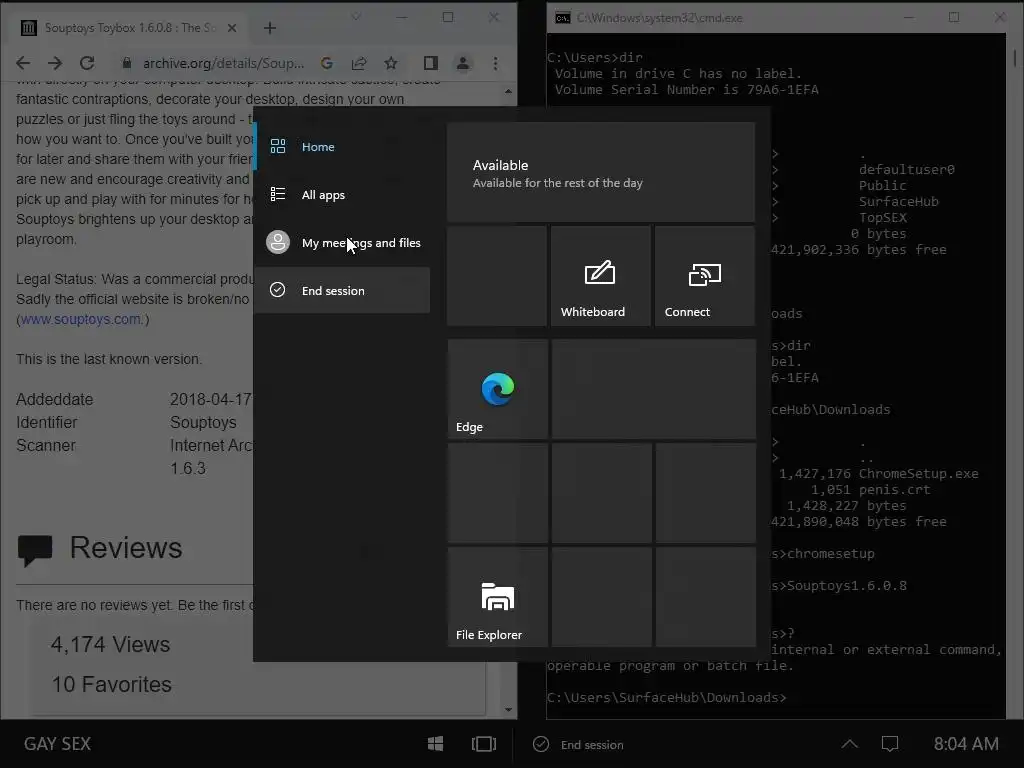Click ChromeSetup.exe in the cmd listing
1024x768 pixels.
(918, 473)
